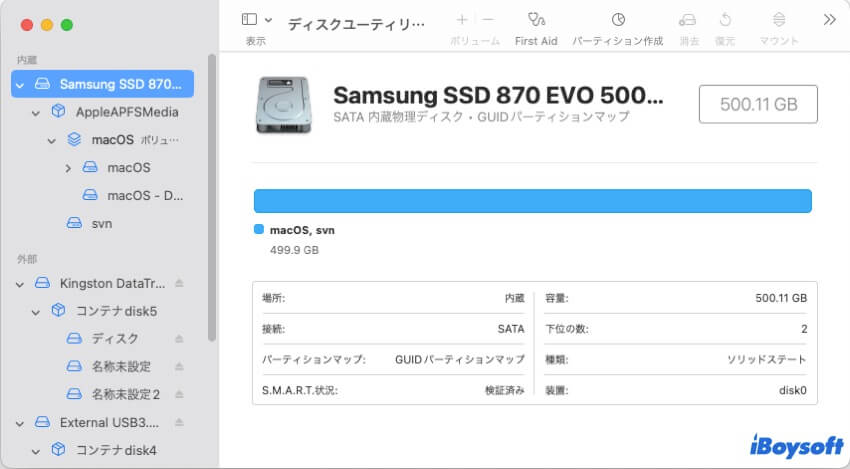Screen dimensions: 850x469
Task: Eject the Kingston DataTraveler drive
Action: click(179, 283)
